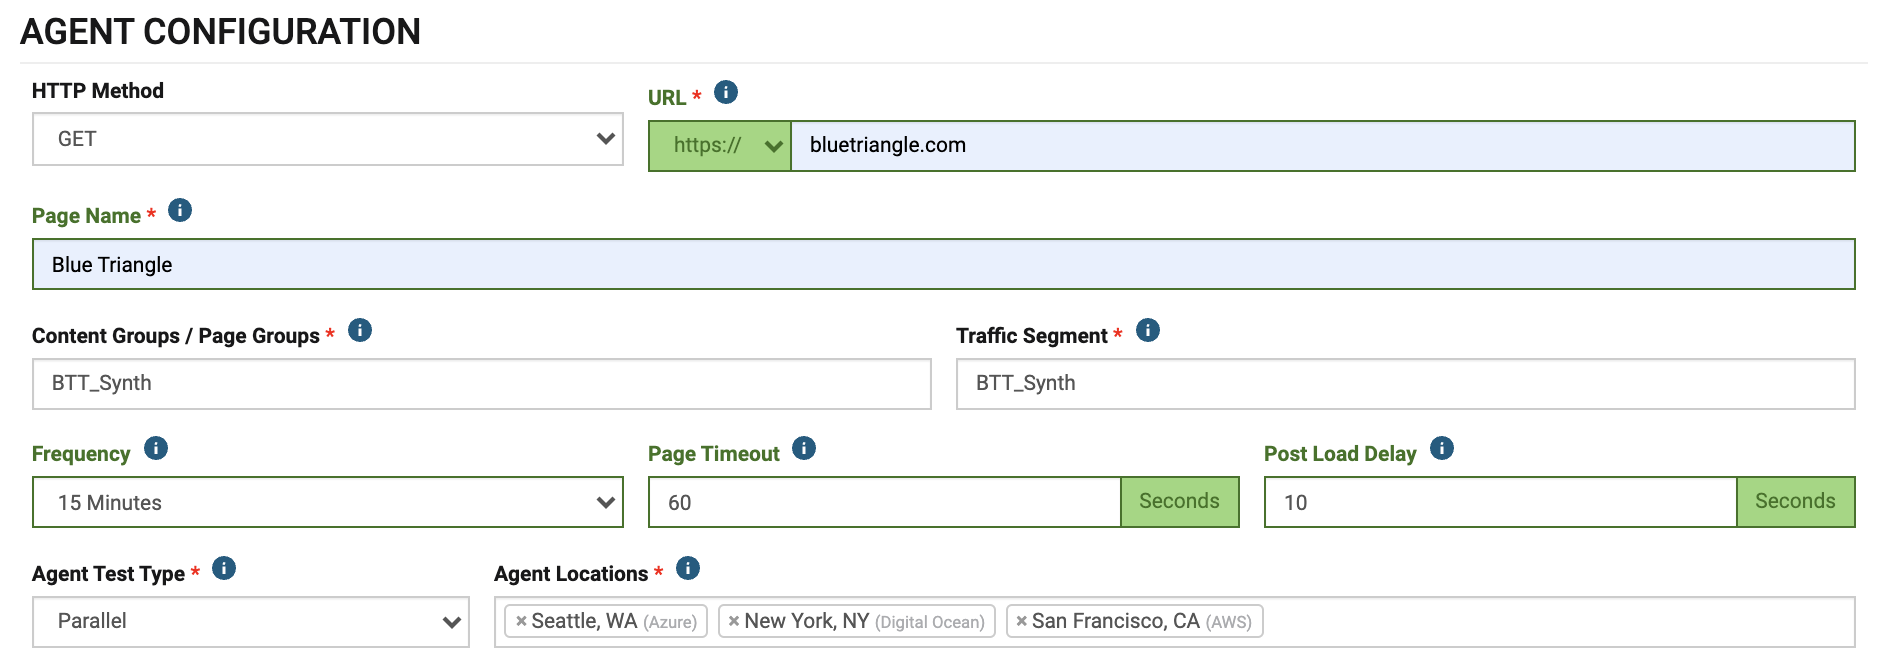Open the Post Load Delay info icon
The height and width of the screenshot is (666, 1896).
click(x=1442, y=448)
